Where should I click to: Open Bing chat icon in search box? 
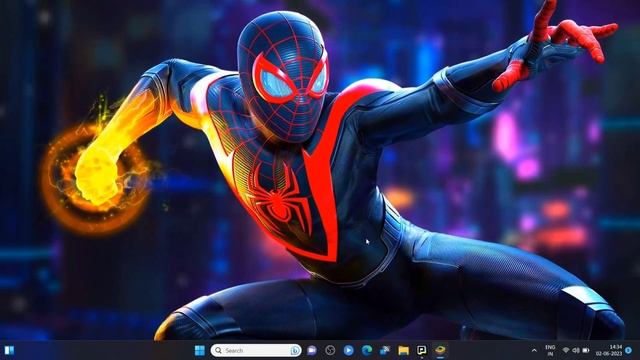(x=295, y=351)
